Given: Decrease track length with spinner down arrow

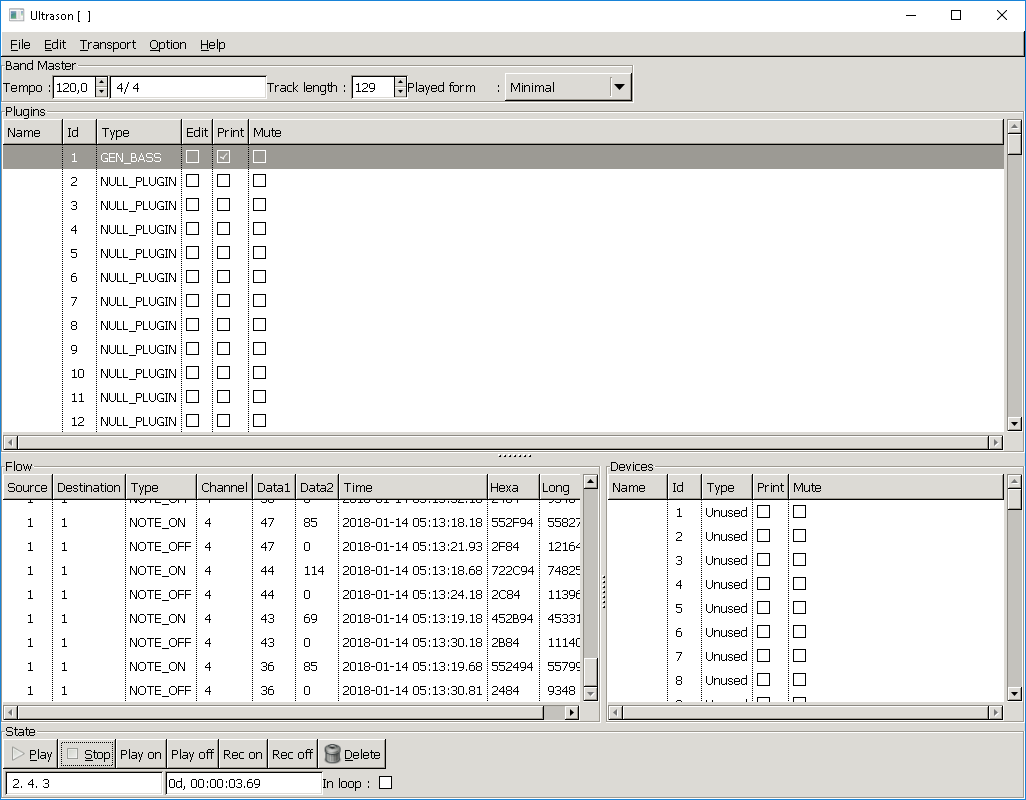Looking at the screenshot, I should [x=400, y=93].
